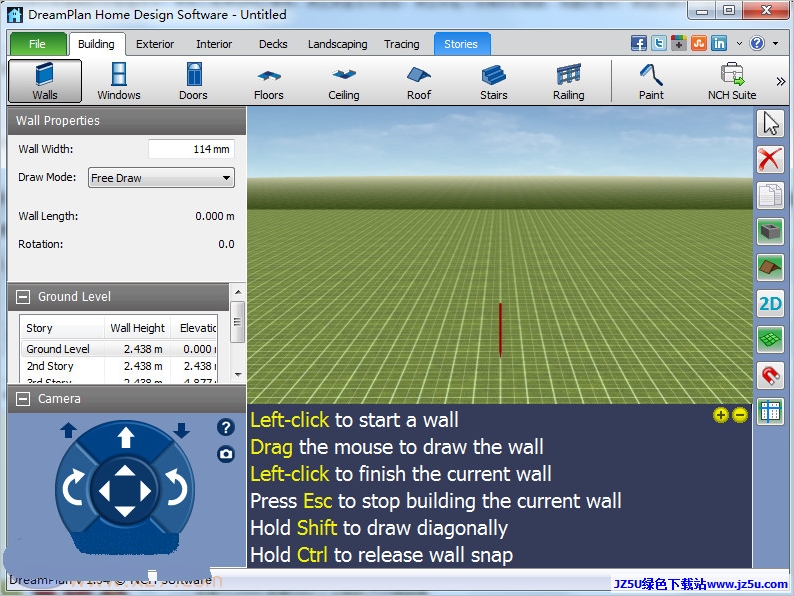Pick the Stairs tool
This screenshot has height=596, width=794.
coord(494,81)
